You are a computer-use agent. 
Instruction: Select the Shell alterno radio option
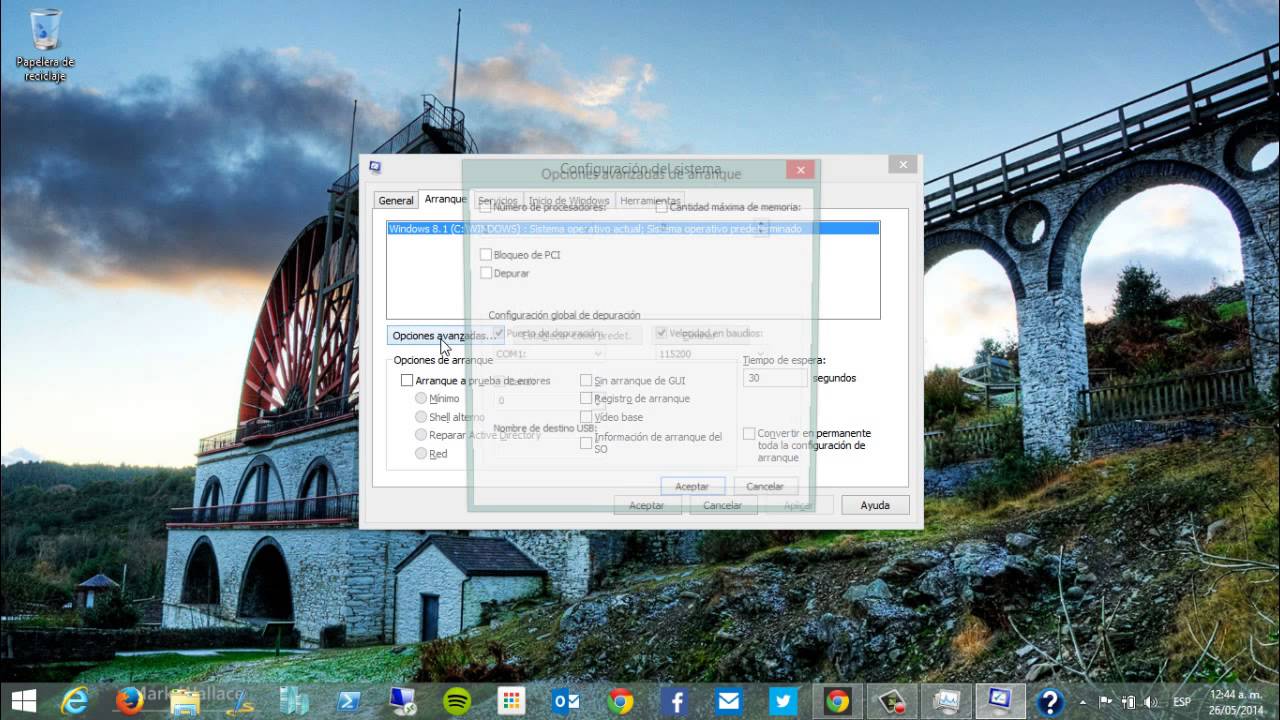point(421,416)
